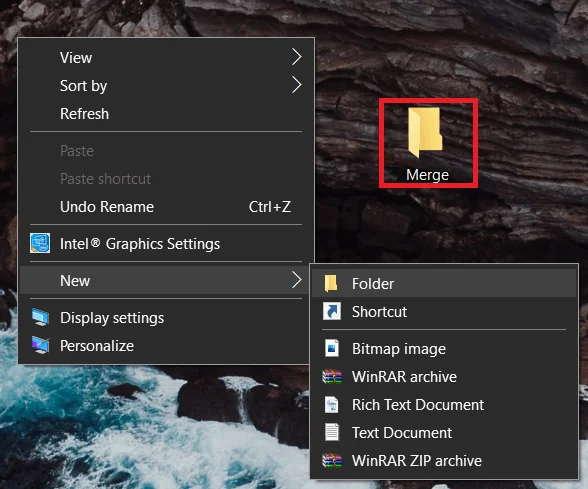Create a new Shortcut from submenu
The height and width of the screenshot is (489, 588).
444,312
